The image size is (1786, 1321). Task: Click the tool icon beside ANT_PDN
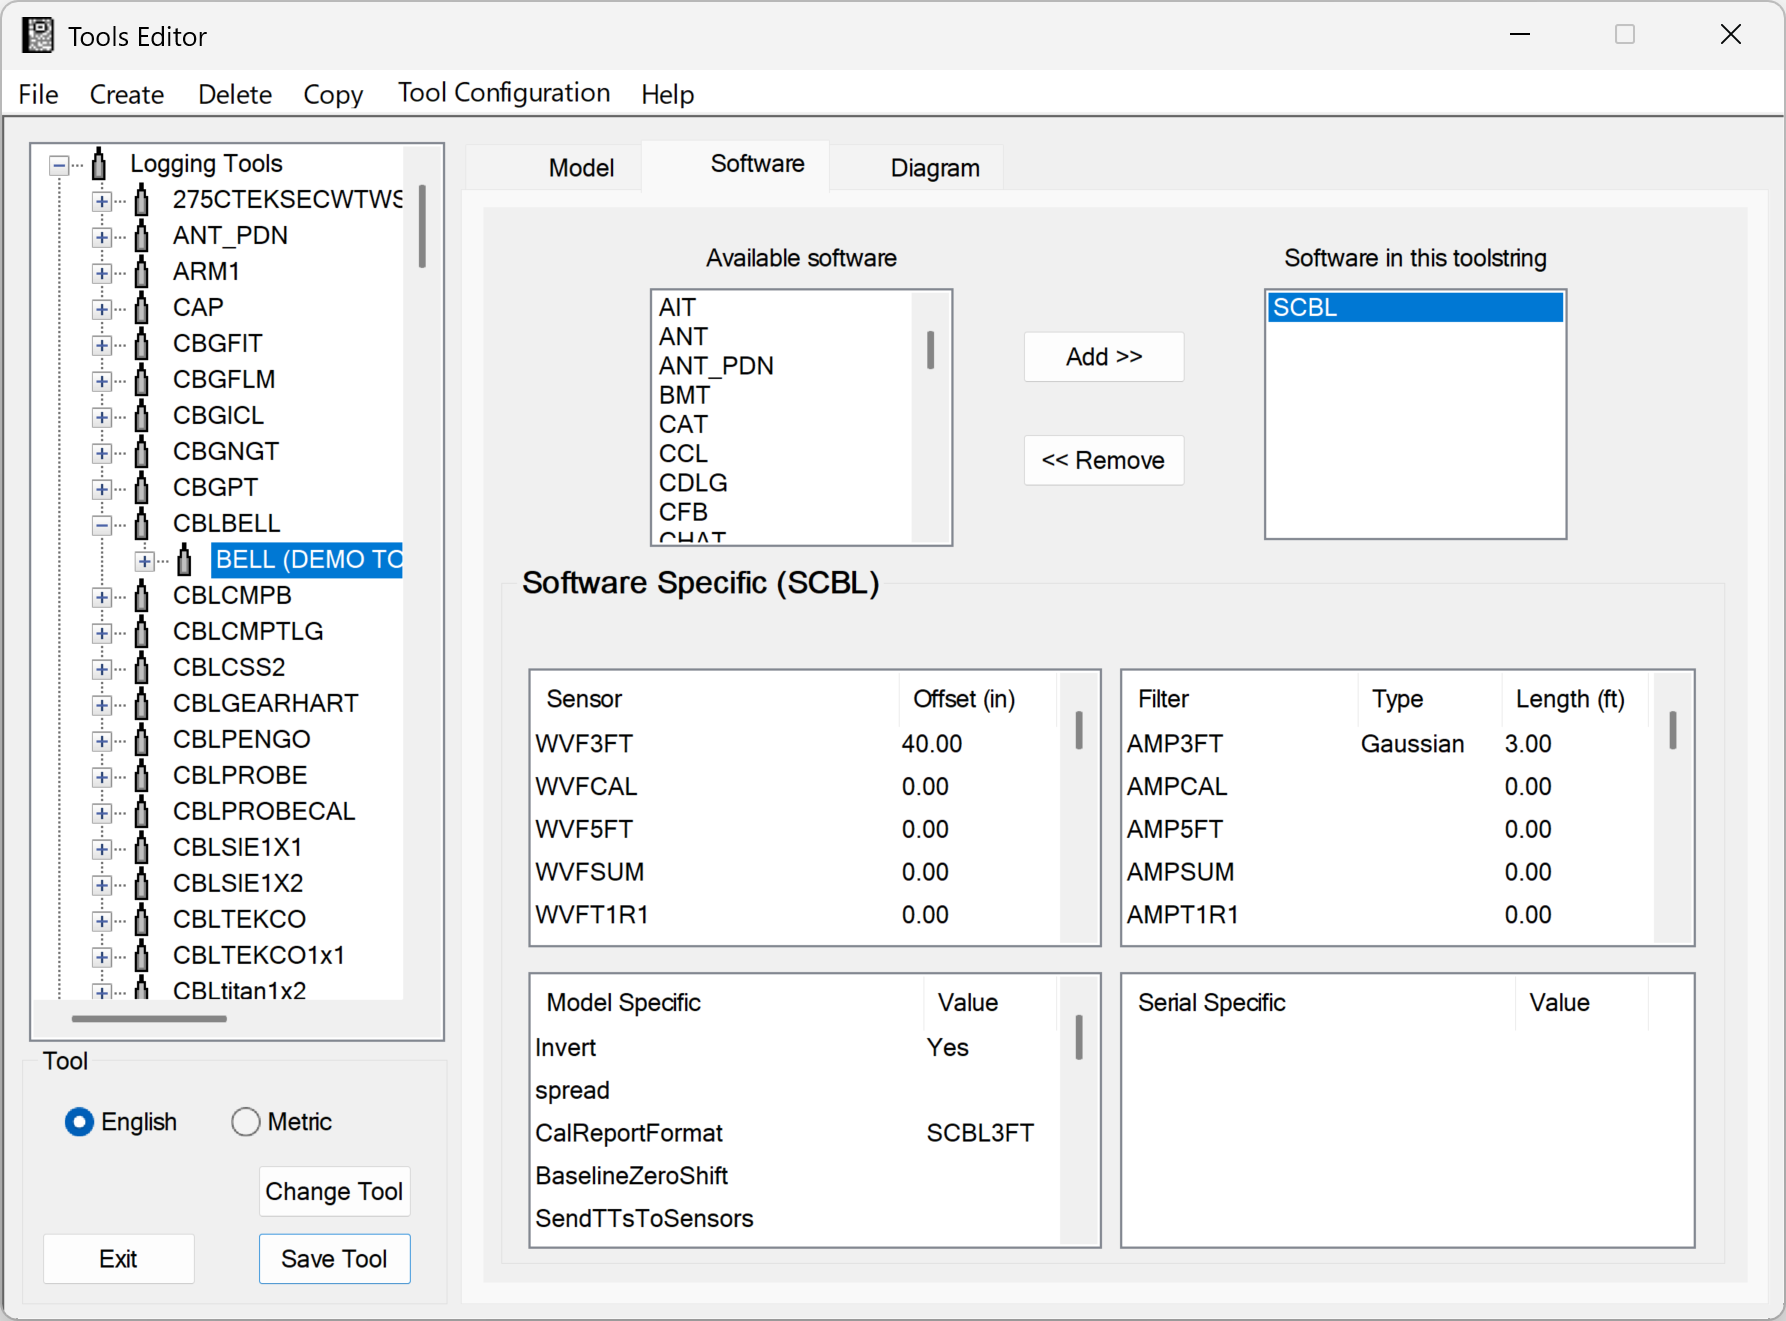click(x=142, y=236)
